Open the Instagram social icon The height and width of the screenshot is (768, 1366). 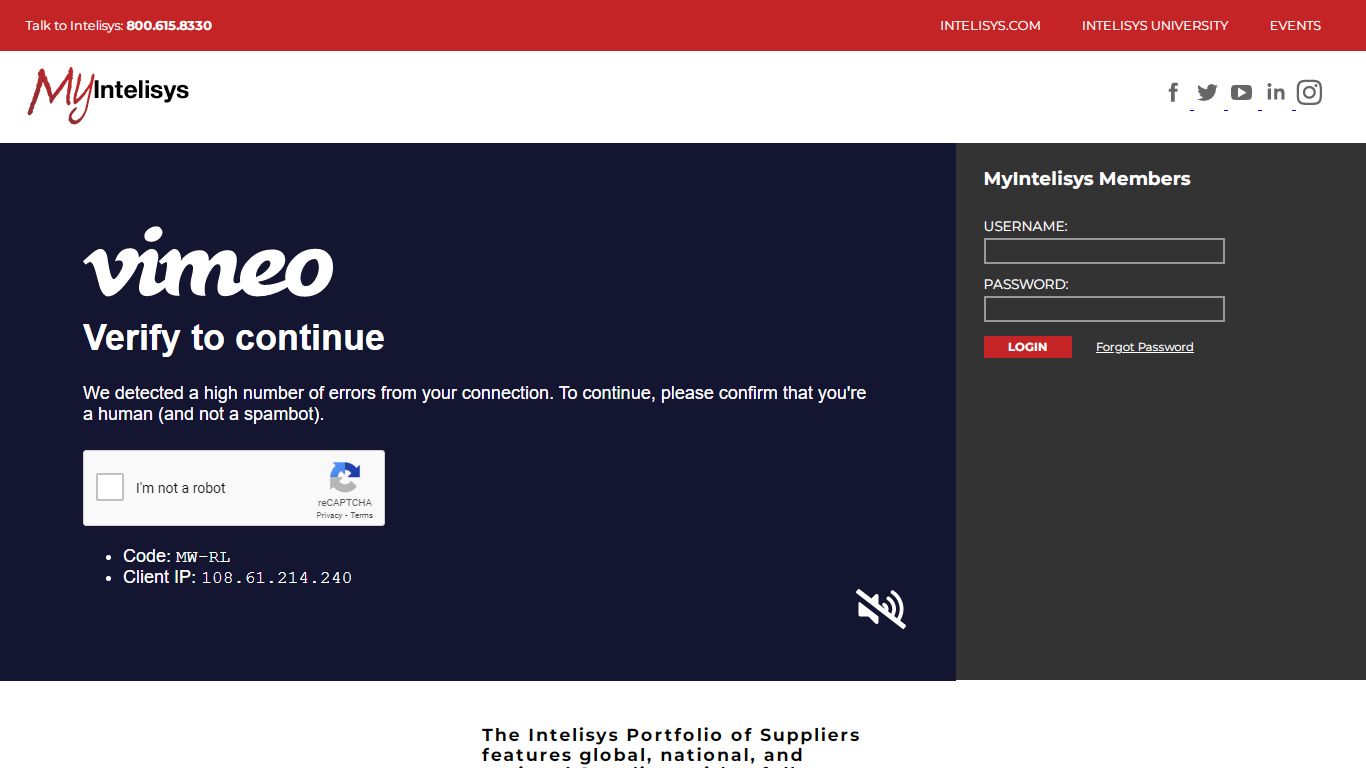coord(1309,93)
